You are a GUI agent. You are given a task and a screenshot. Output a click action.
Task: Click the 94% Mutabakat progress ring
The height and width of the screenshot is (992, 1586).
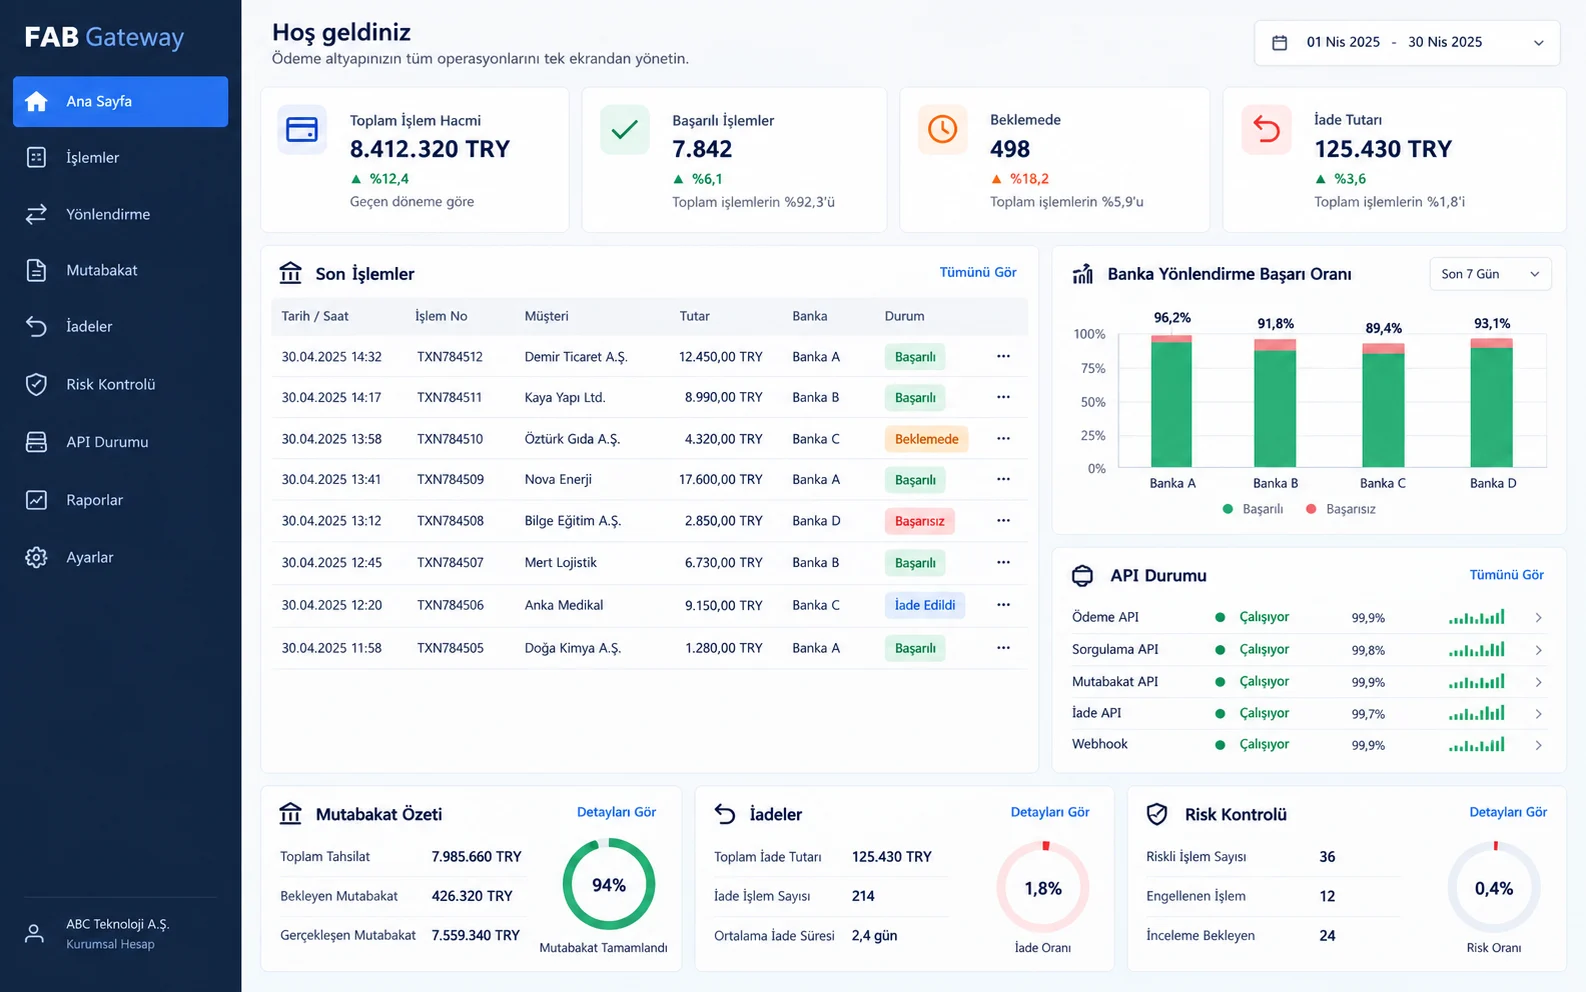tap(609, 885)
